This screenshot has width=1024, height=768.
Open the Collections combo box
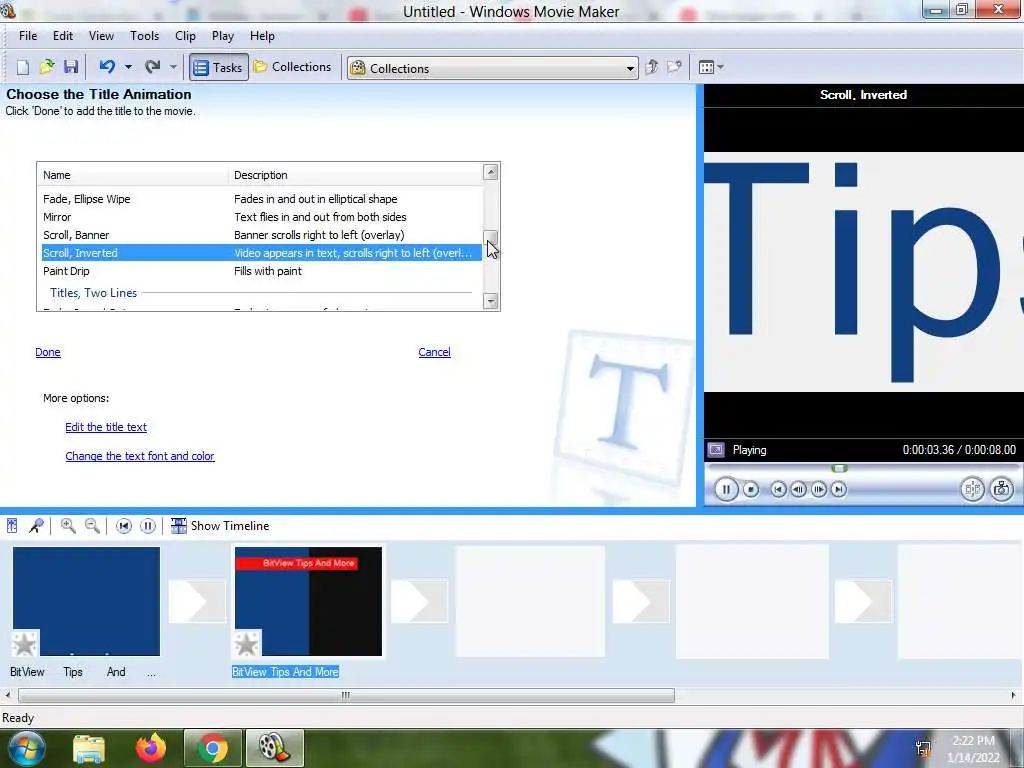click(493, 68)
